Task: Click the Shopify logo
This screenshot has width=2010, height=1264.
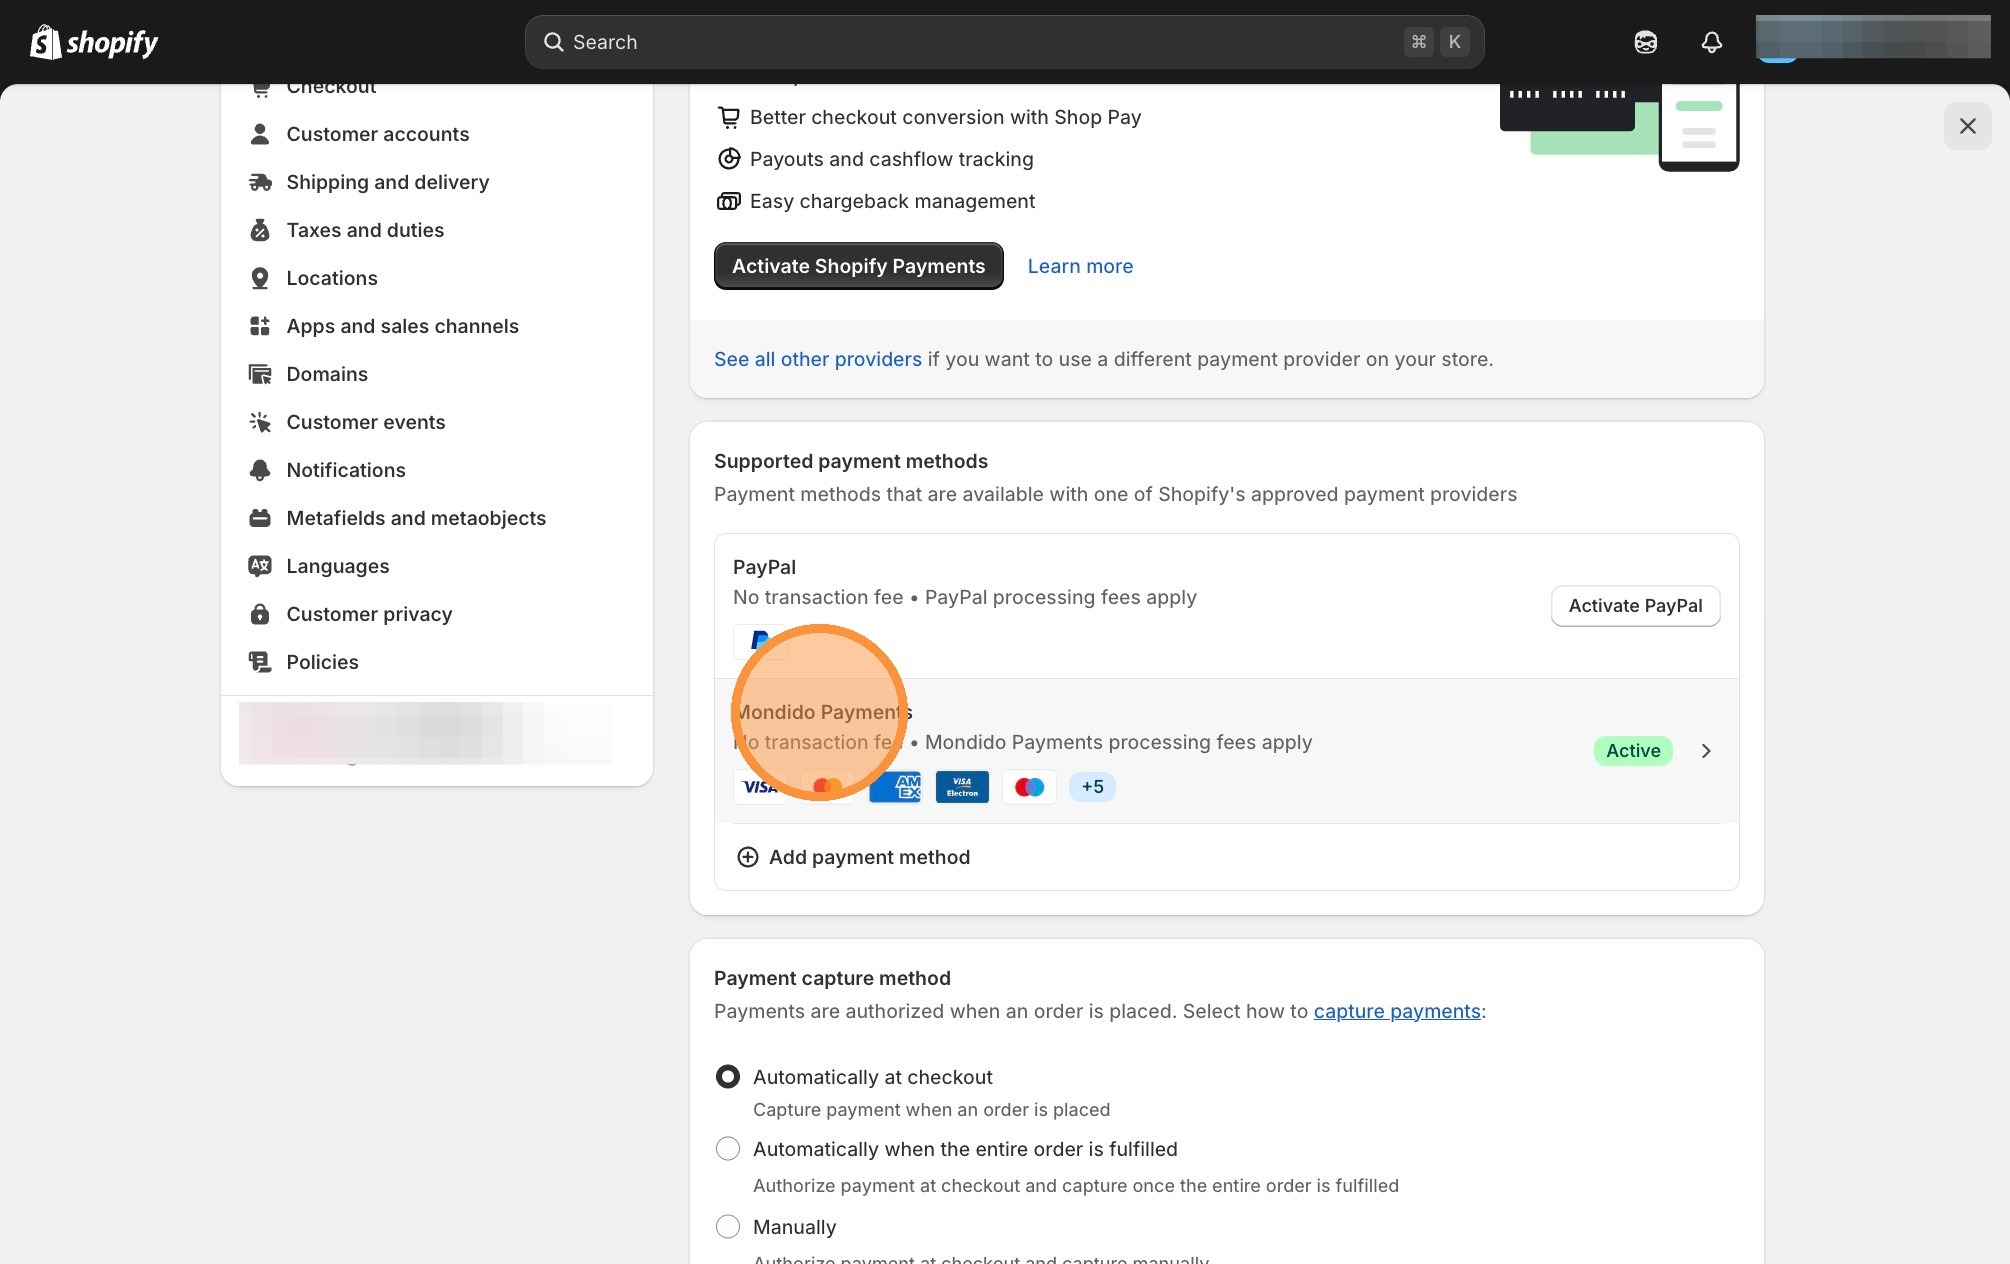Action: [94, 42]
